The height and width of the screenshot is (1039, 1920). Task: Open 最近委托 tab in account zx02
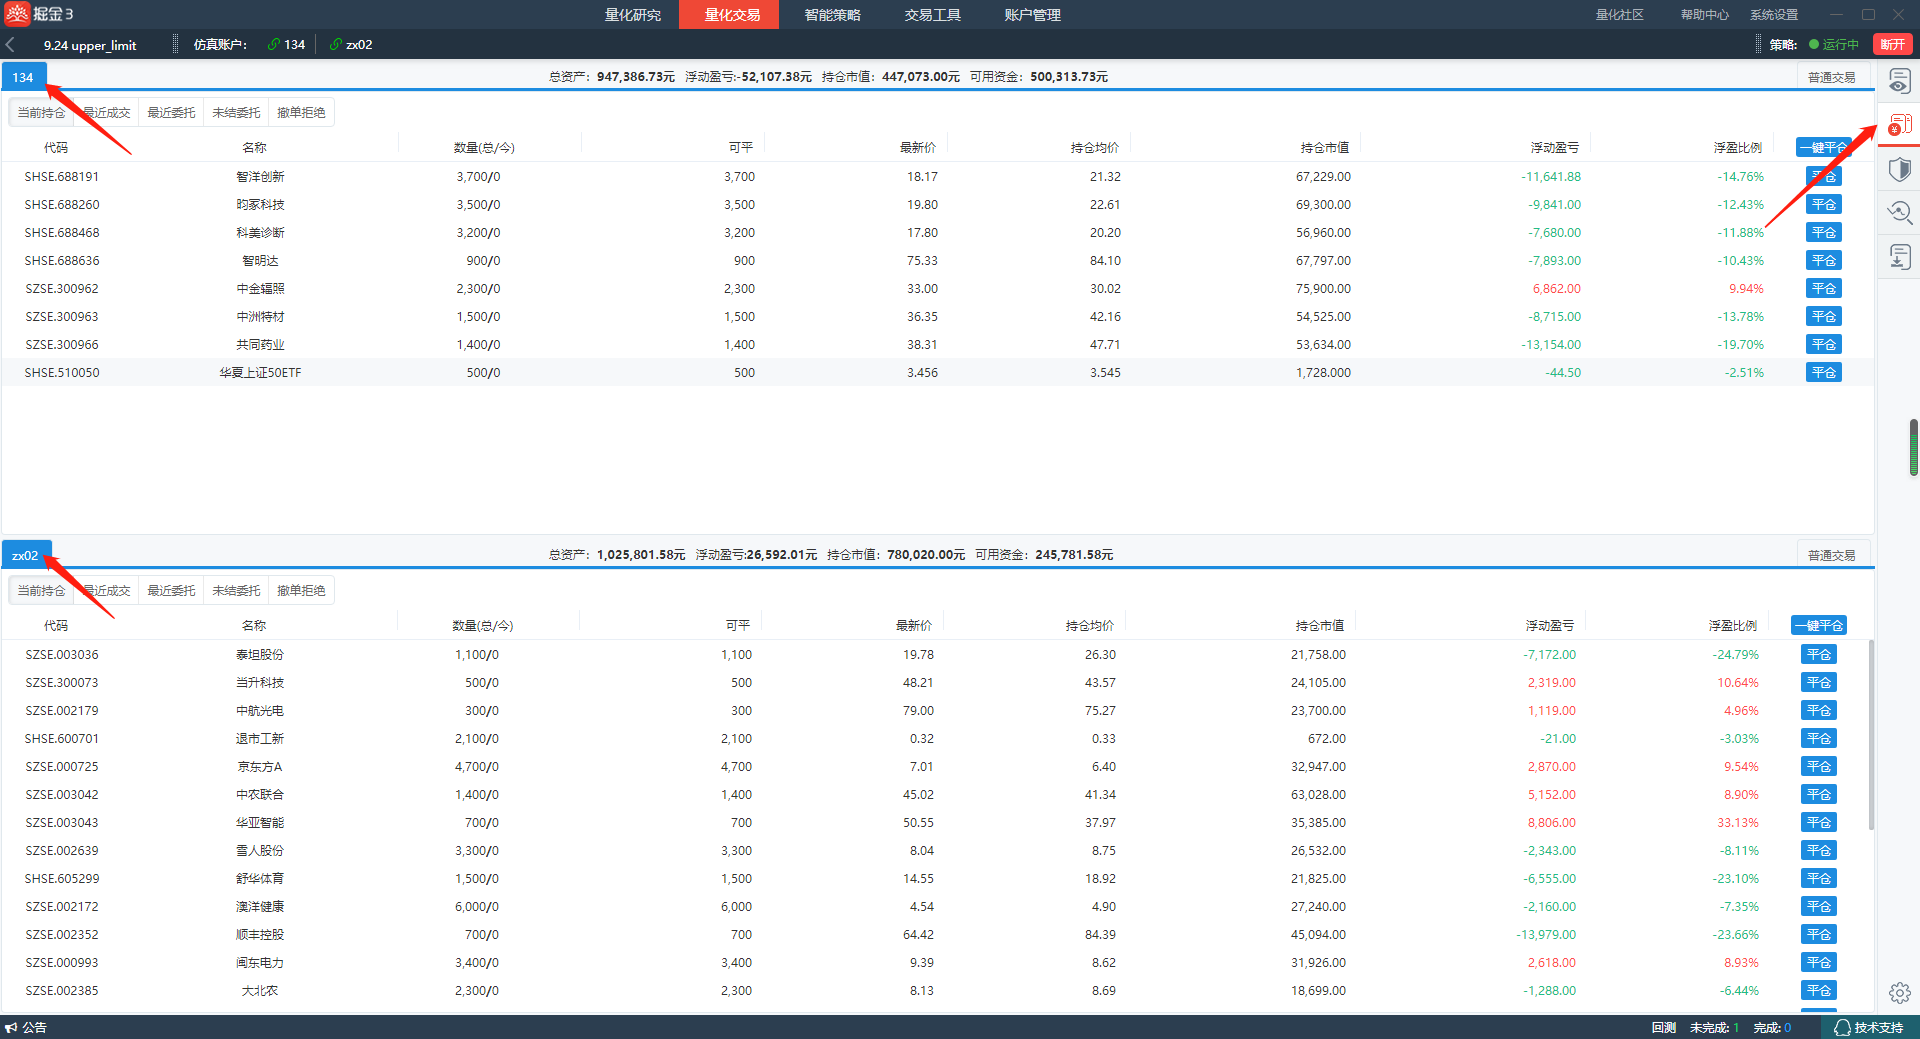coord(171,591)
